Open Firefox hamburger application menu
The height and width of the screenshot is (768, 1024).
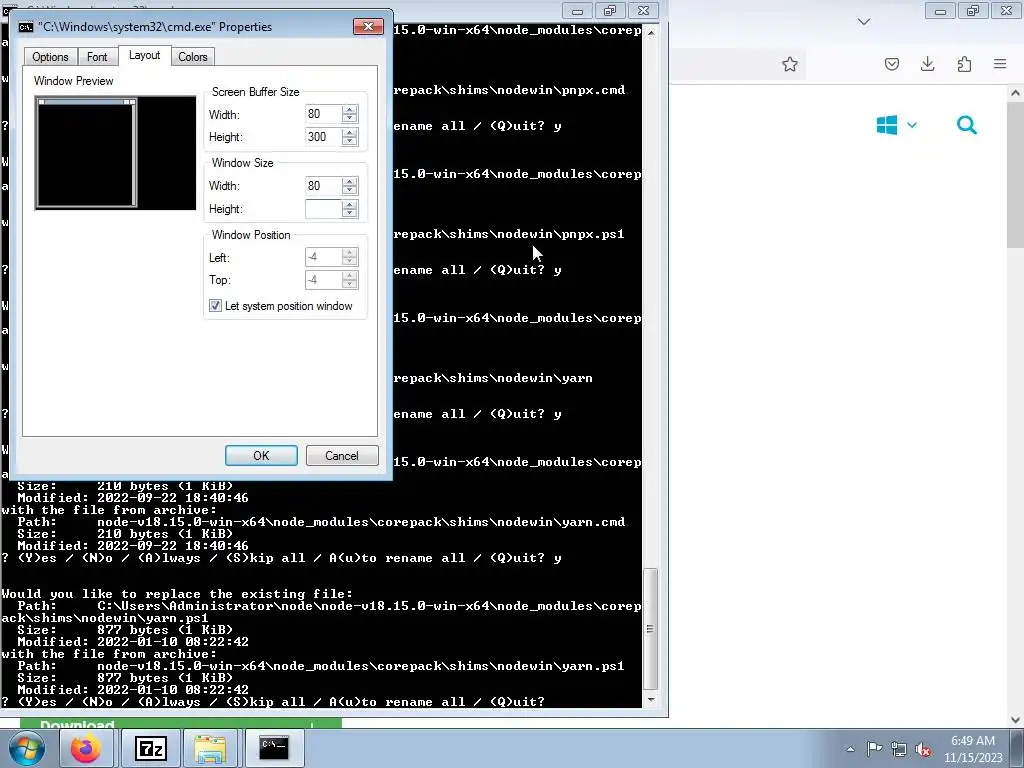coord(1000,64)
